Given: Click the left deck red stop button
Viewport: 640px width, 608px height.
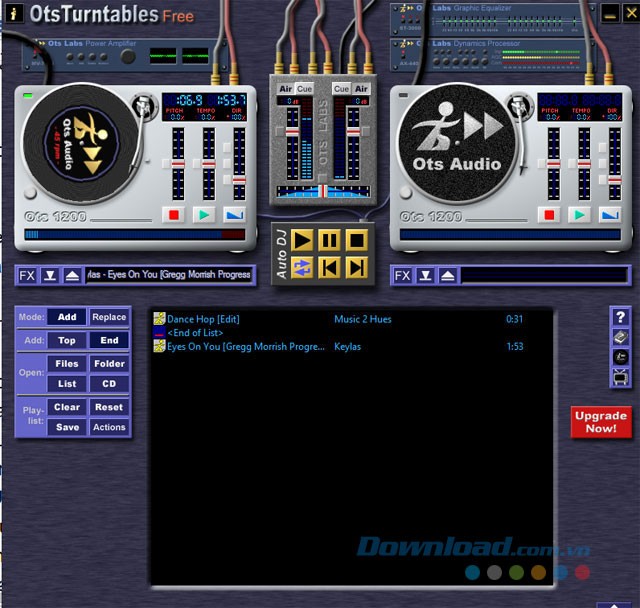Looking at the screenshot, I should point(175,214).
